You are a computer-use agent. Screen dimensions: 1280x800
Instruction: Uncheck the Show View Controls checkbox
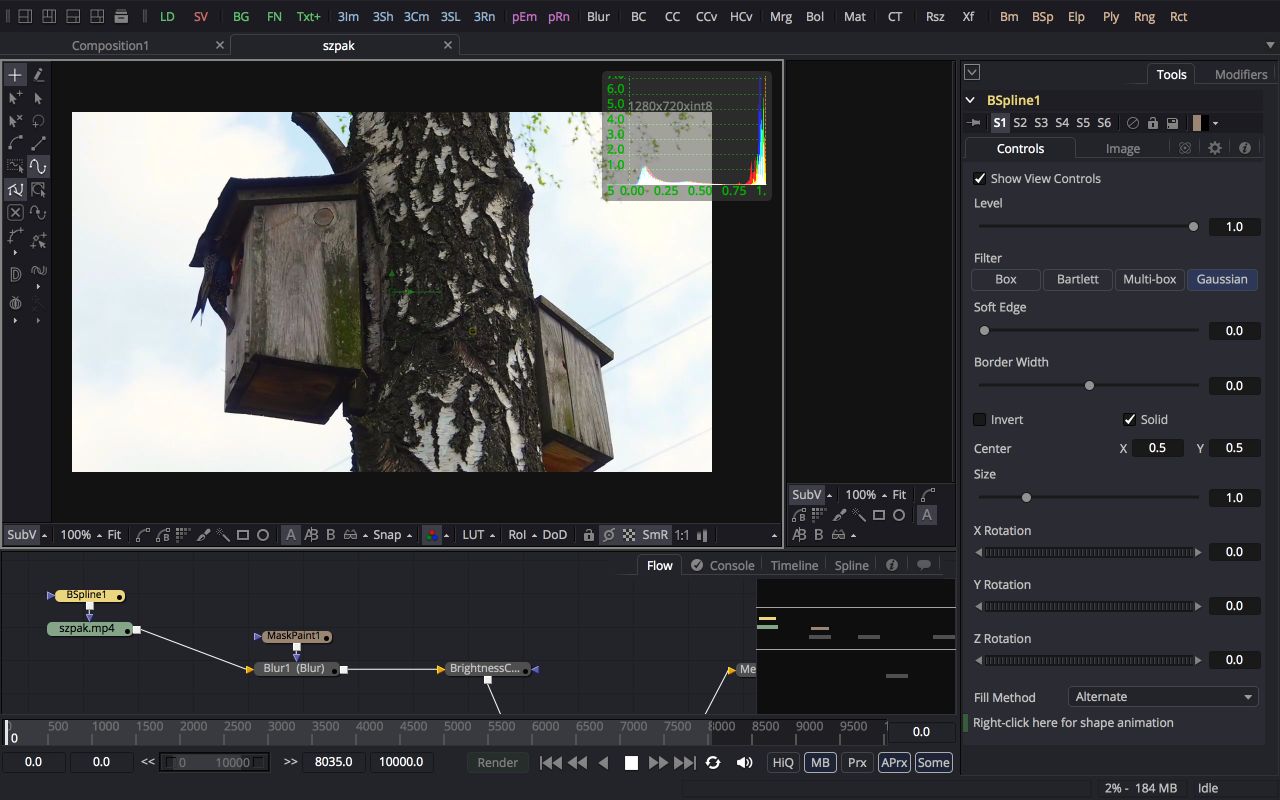point(980,178)
